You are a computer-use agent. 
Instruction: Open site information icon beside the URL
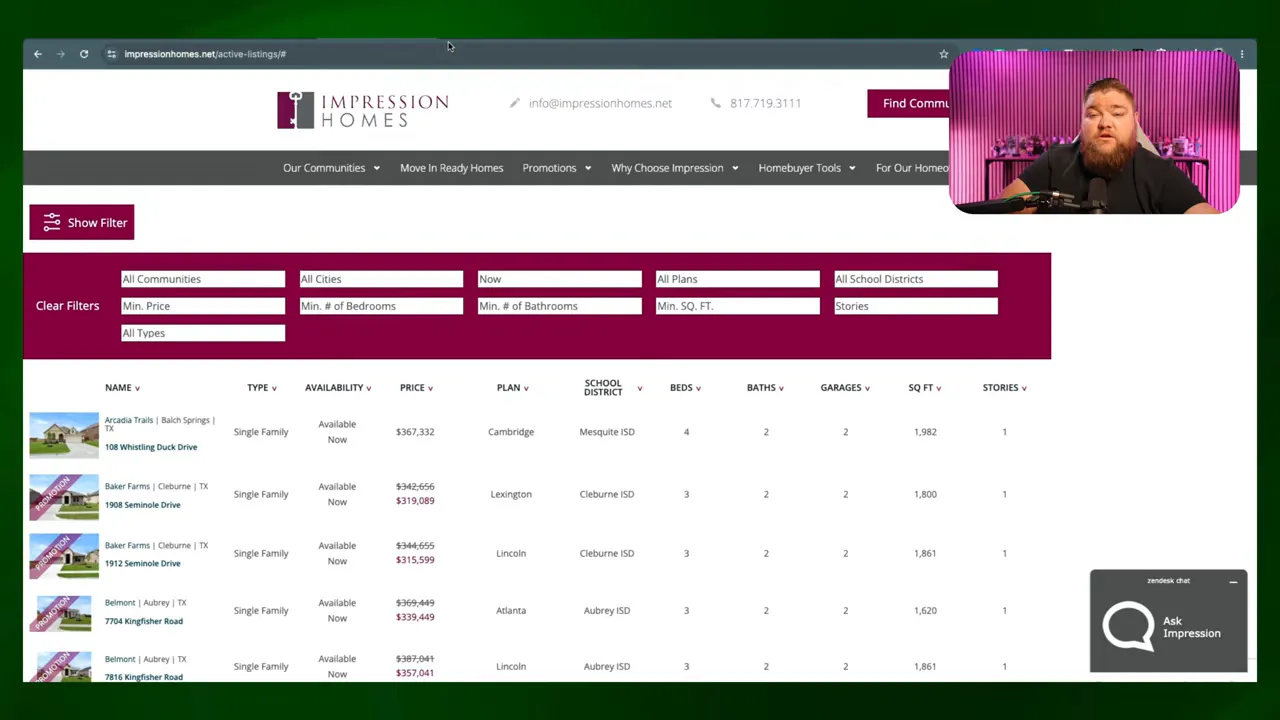(x=111, y=54)
